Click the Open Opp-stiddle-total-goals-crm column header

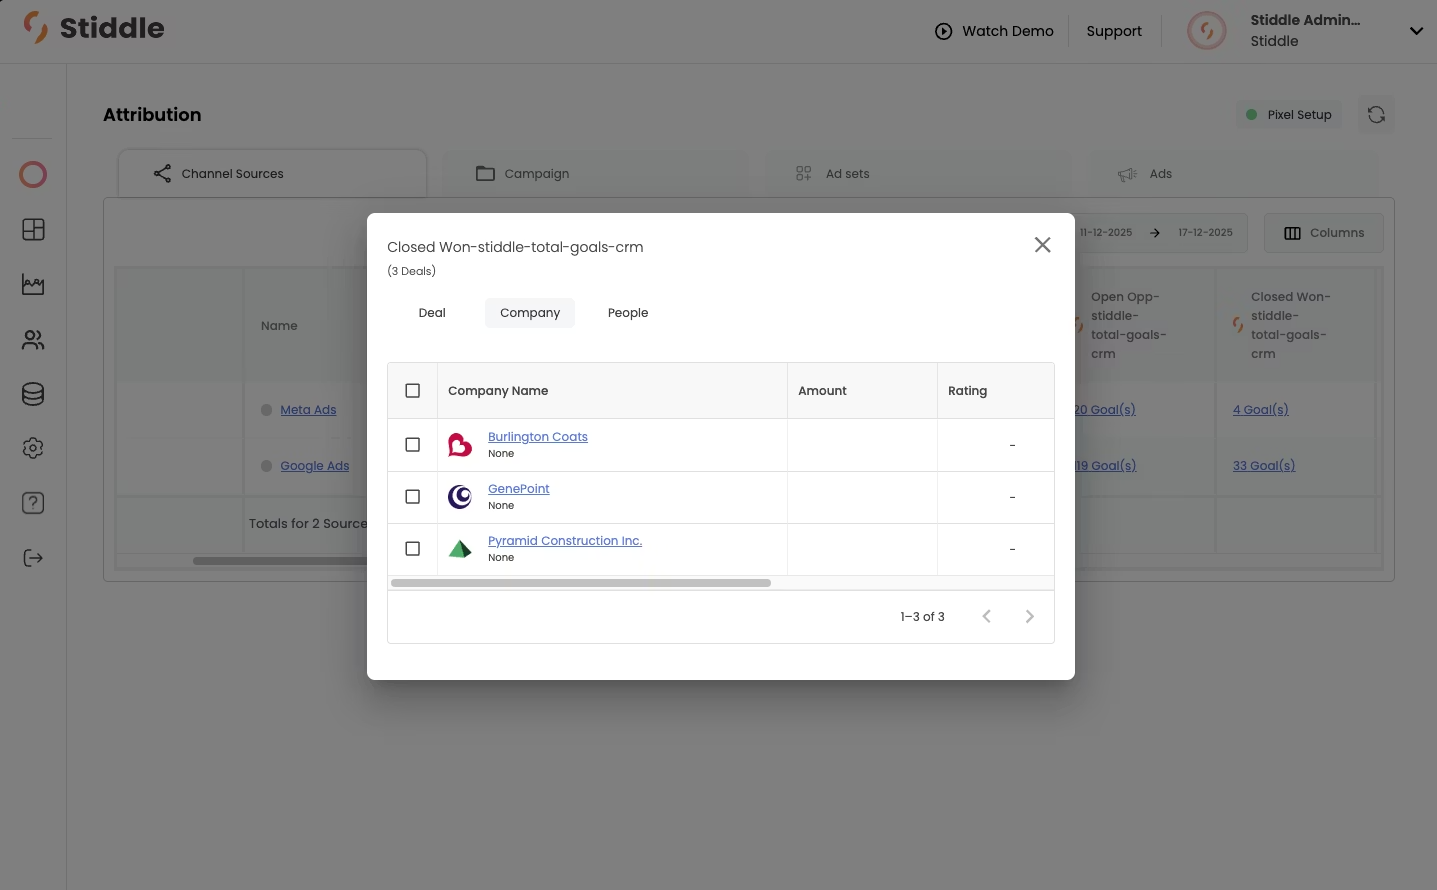(1145, 325)
